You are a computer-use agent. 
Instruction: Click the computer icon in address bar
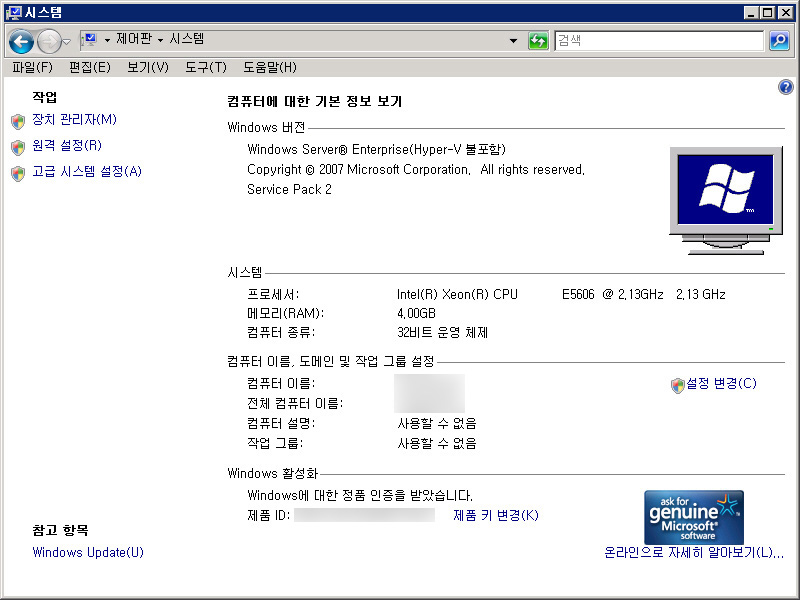coord(90,39)
